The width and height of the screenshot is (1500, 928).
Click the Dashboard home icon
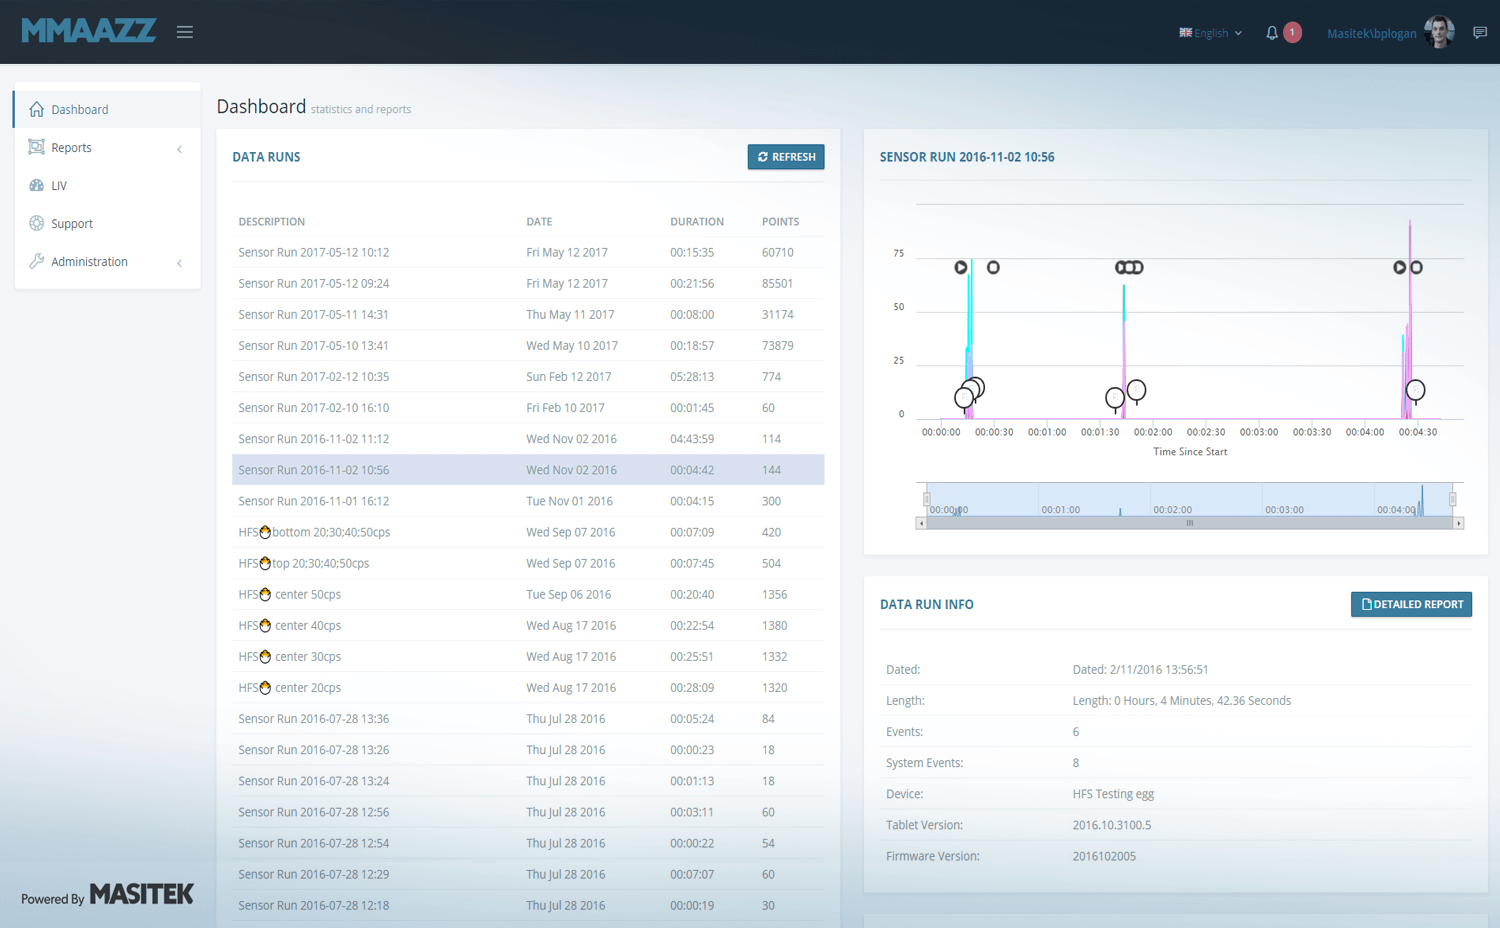point(37,109)
